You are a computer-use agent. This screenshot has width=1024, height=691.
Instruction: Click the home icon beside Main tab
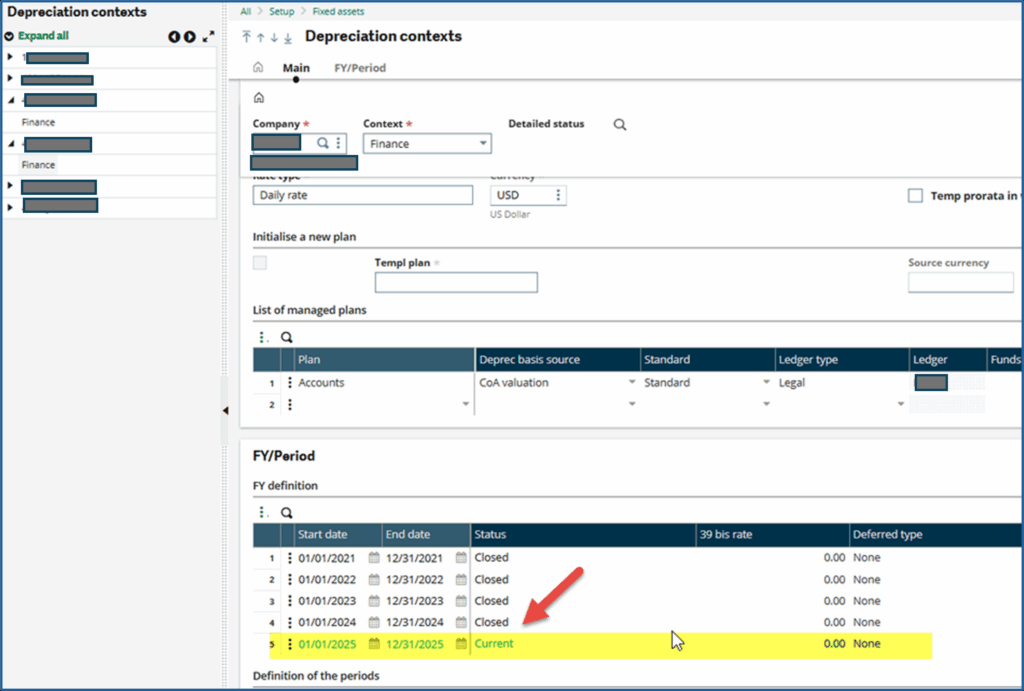pyautogui.click(x=258, y=68)
